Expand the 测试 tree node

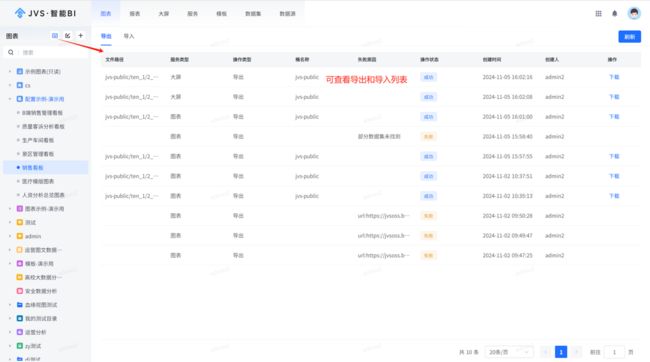click(10, 222)
